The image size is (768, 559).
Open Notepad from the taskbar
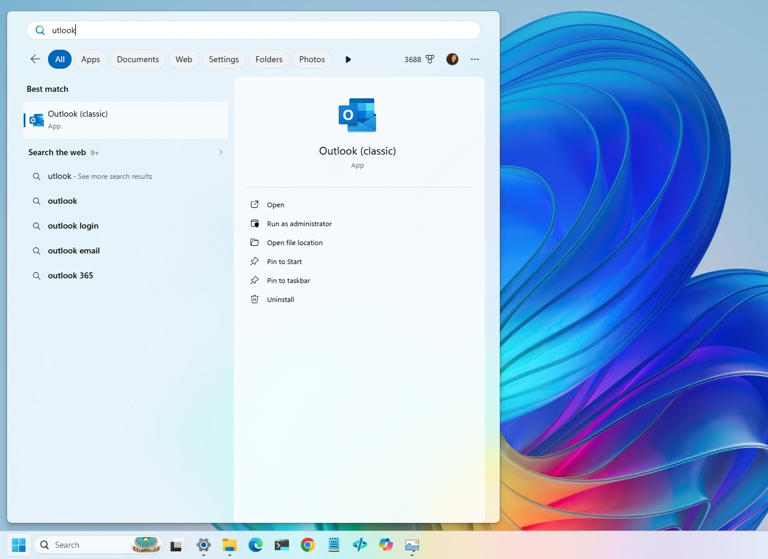coord(334,545)
